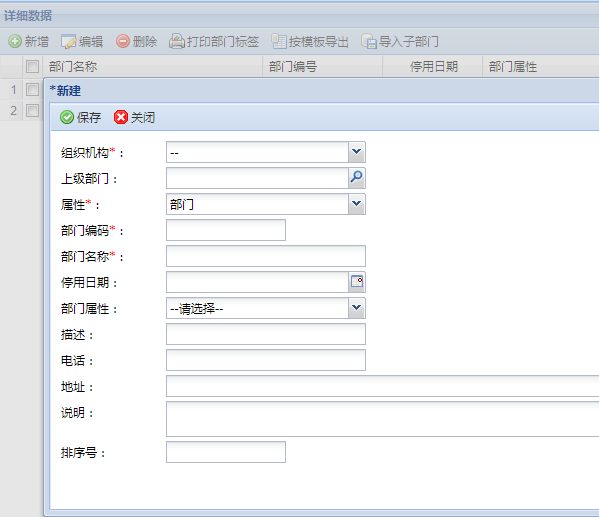Focus the 部门编码 input field

pyautogui.click(x=226, y=230)
